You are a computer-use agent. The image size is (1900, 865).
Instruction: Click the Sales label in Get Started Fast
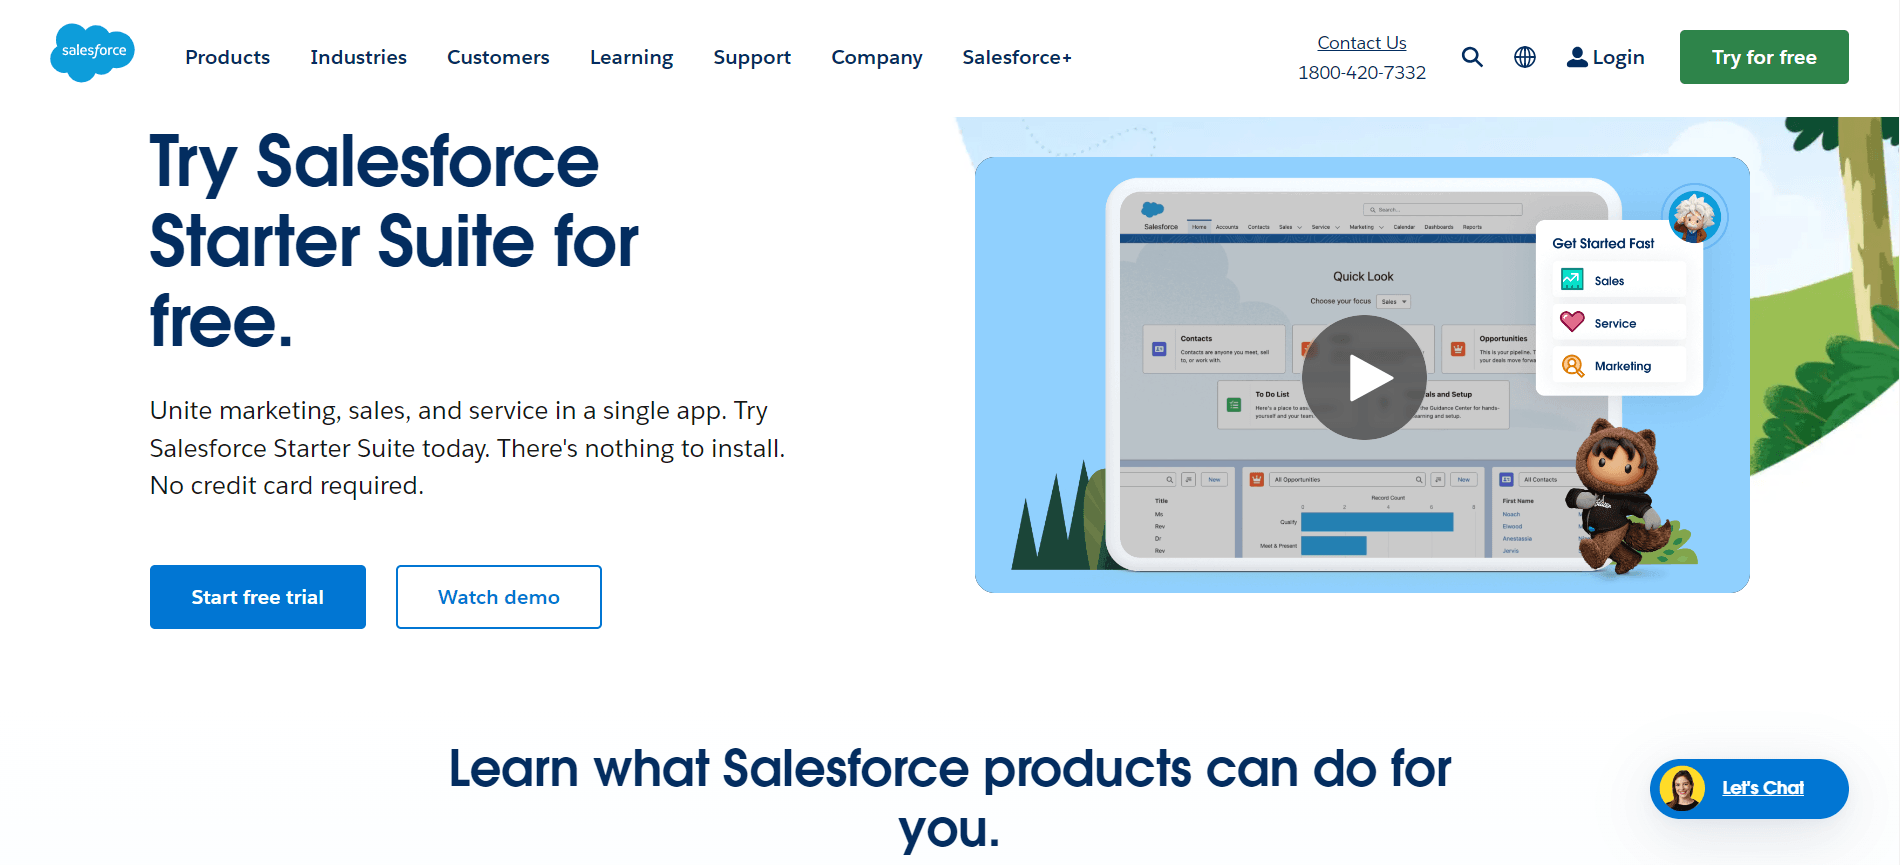point(1609,281)
